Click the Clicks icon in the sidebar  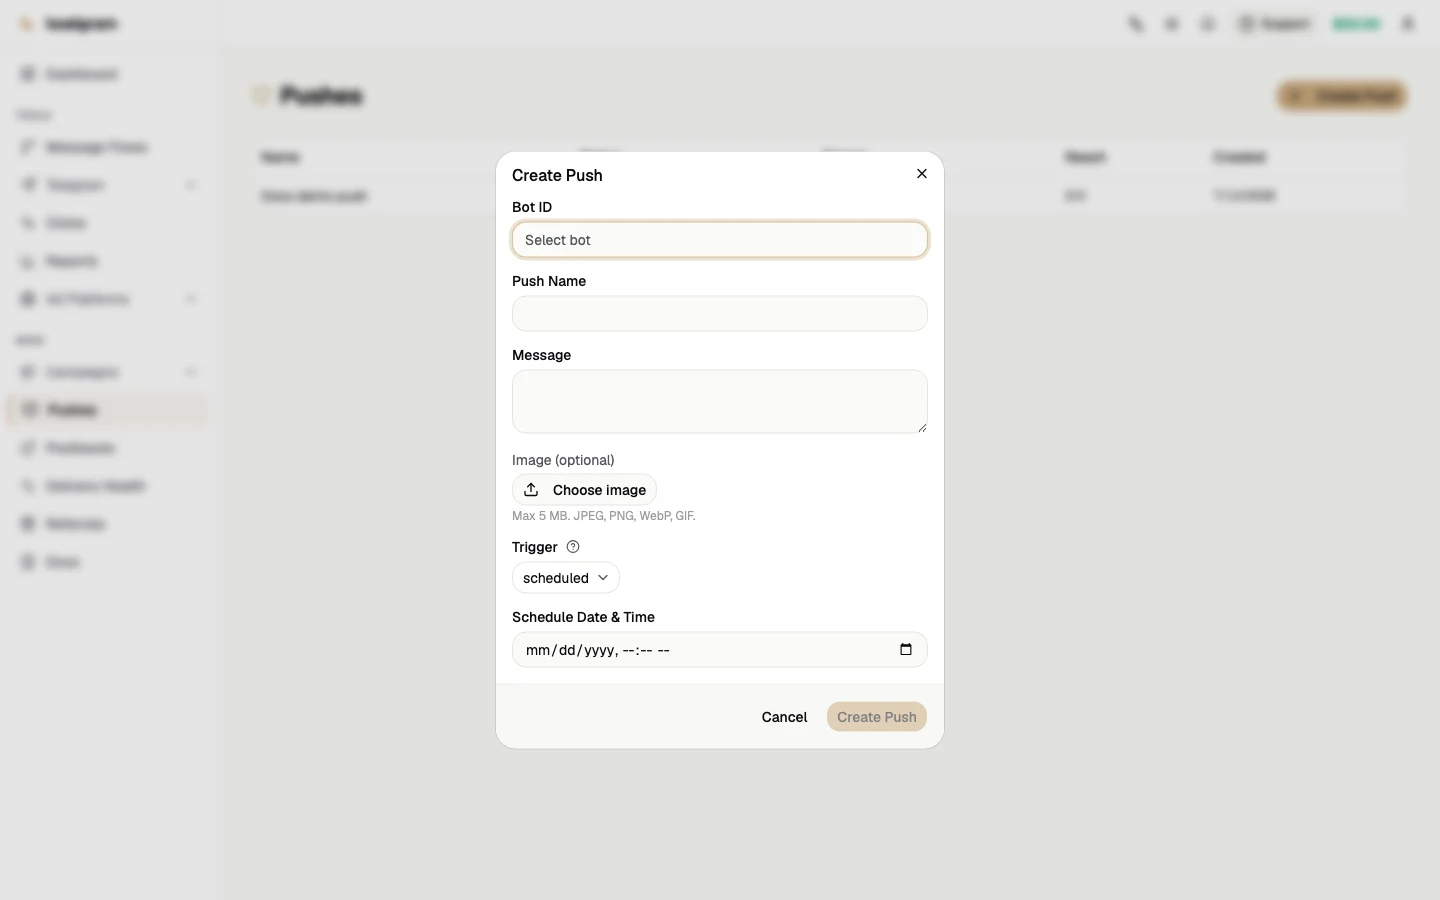click(28, 223)
